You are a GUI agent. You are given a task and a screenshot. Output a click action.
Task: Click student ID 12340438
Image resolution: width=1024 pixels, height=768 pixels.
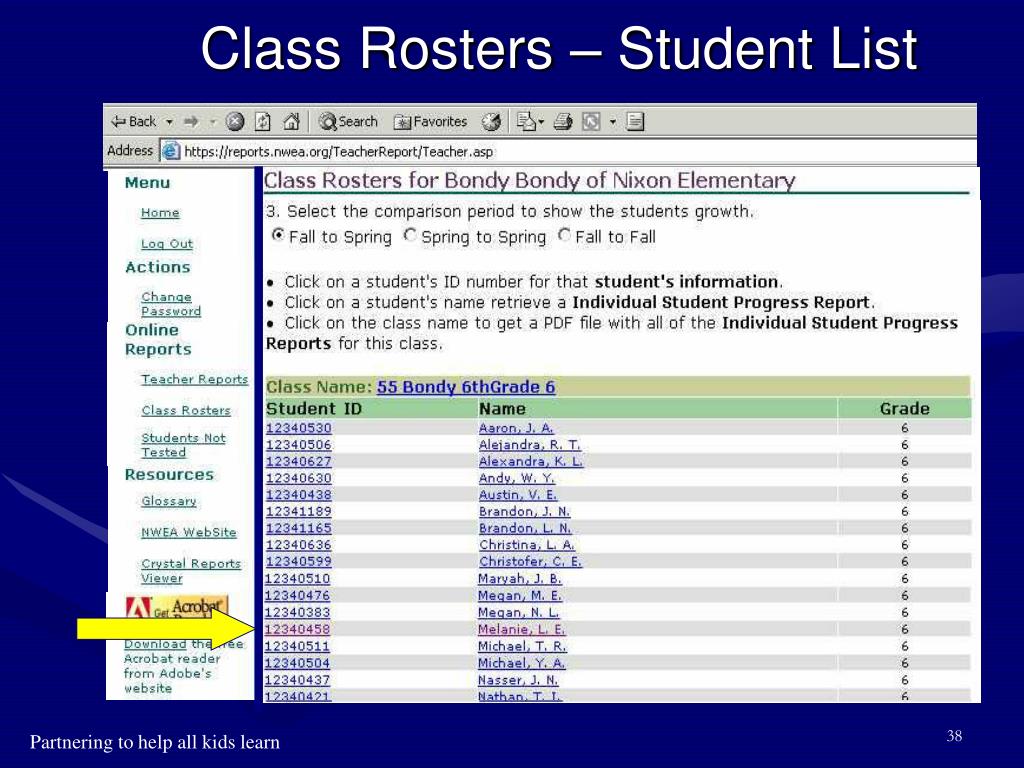298,495
